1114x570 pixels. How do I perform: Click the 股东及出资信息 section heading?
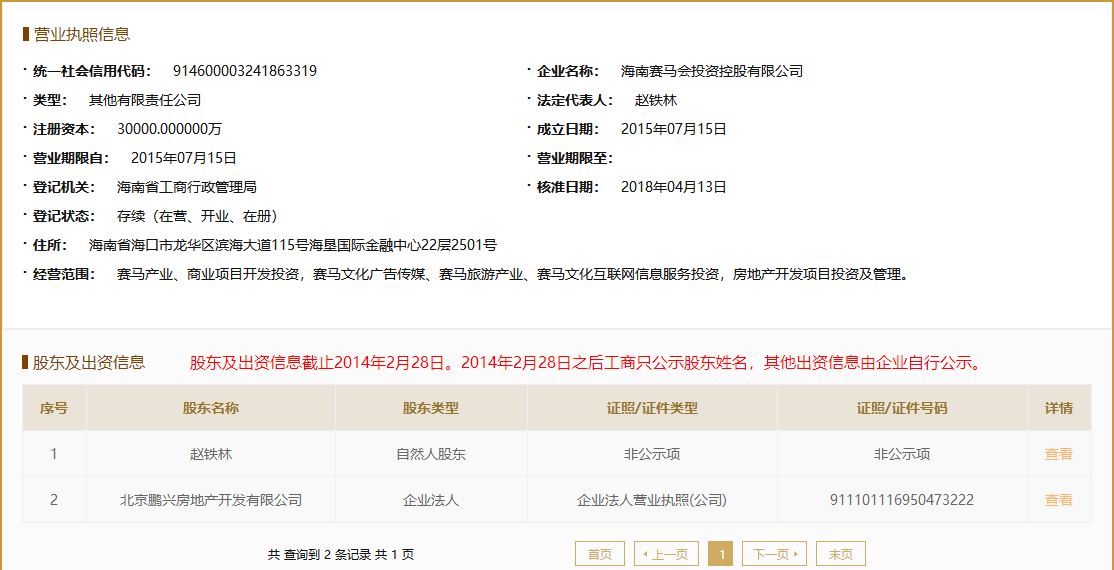pyautogui.click(x=89, y=362)
